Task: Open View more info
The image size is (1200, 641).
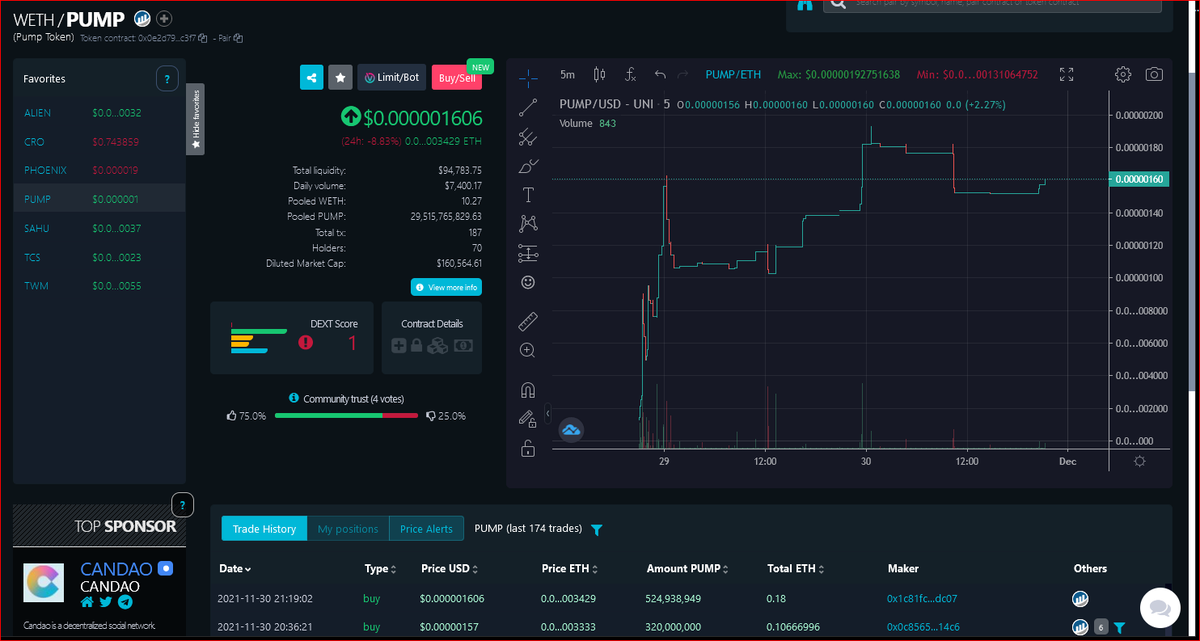Action: point(446,287)
